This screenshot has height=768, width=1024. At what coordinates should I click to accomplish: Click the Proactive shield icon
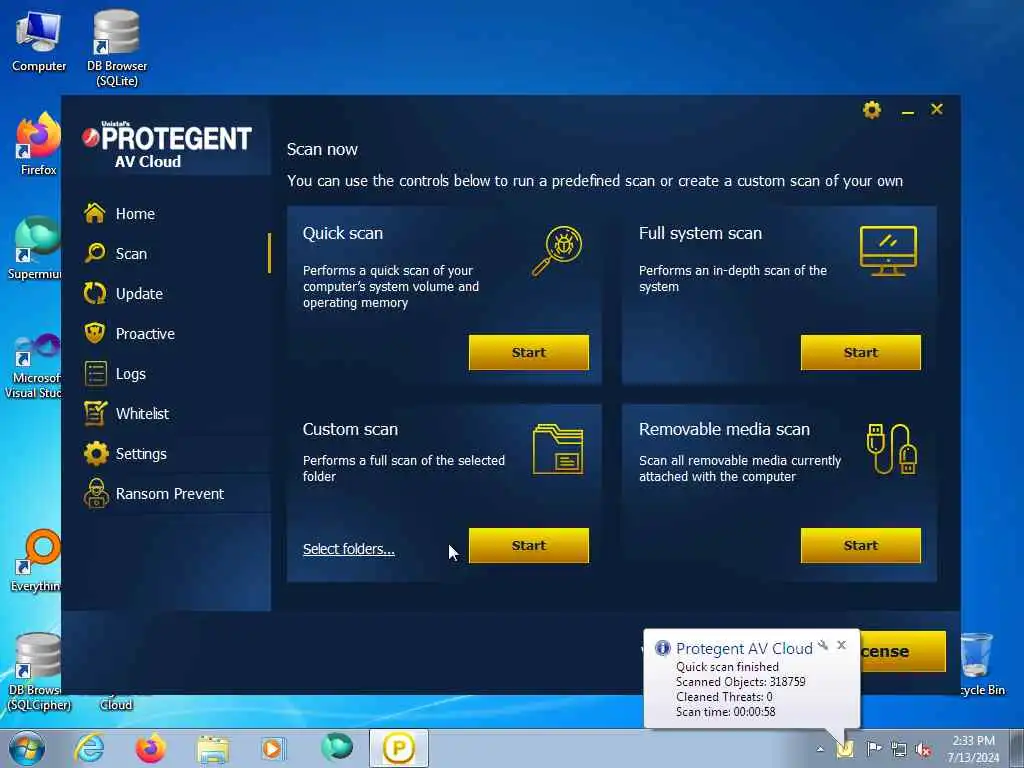click(95, 333)
